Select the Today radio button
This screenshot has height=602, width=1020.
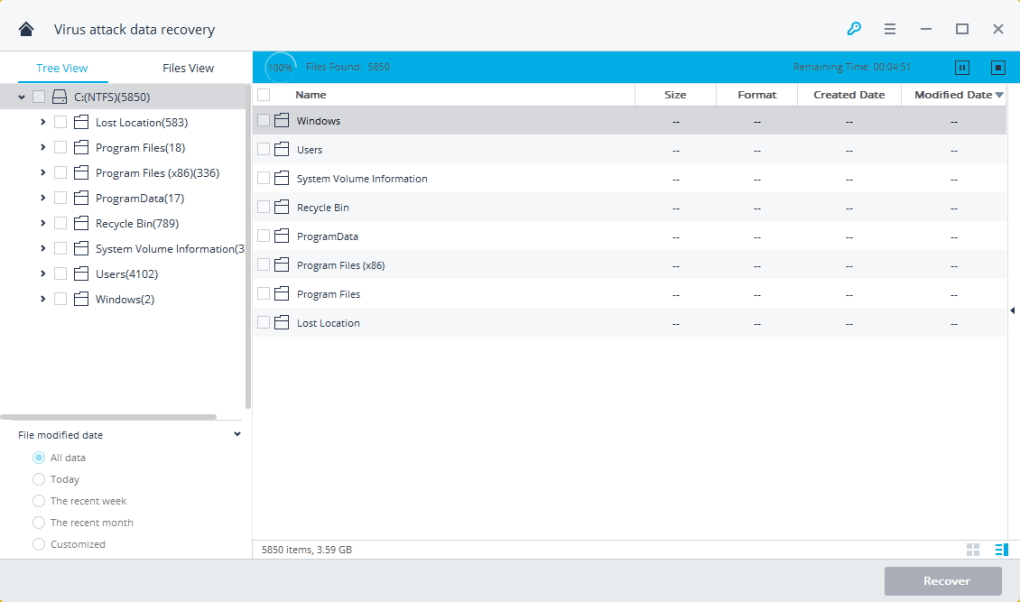[39, 479]
